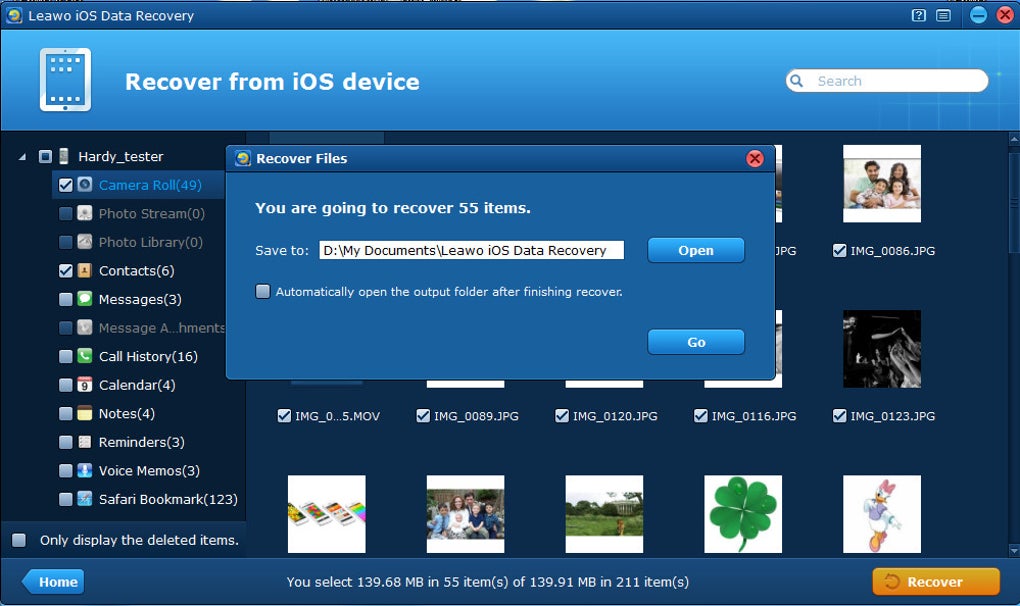Click the Photo Stream icon
Screen dimensions: 1020x606
[85, 213]
